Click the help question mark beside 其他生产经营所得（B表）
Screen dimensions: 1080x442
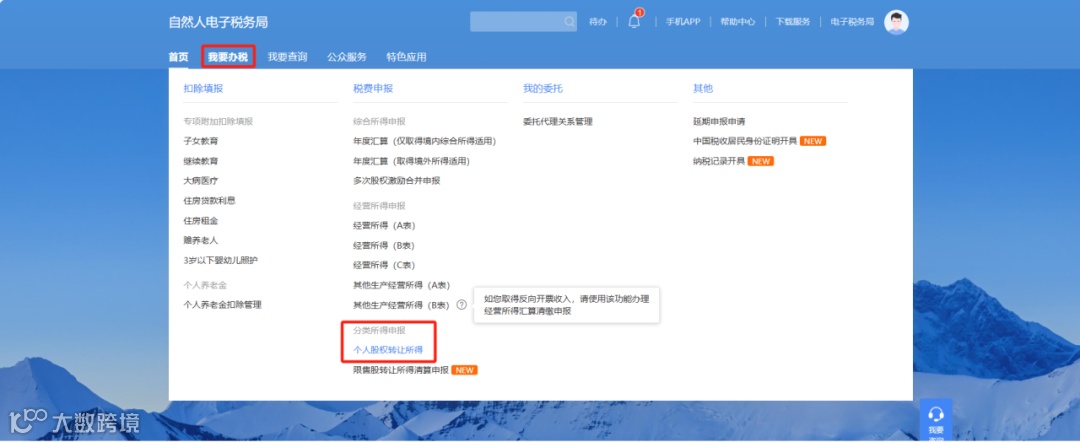click(461, 305)
